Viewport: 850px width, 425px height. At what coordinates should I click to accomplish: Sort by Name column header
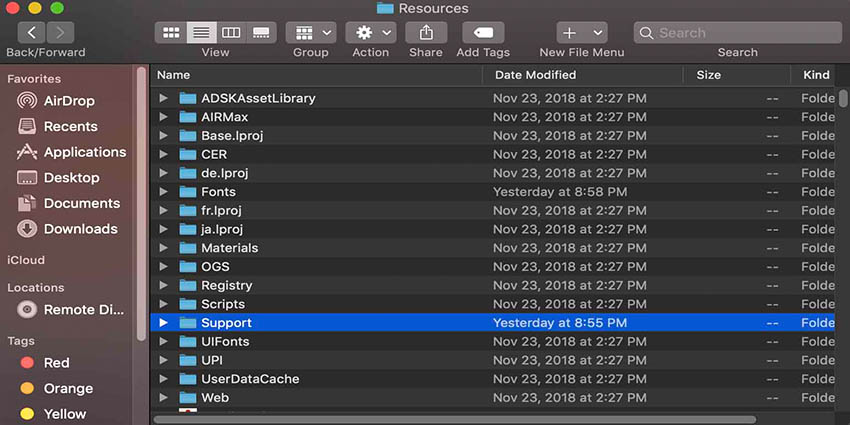pyautogui.click(x=173, y=75)
